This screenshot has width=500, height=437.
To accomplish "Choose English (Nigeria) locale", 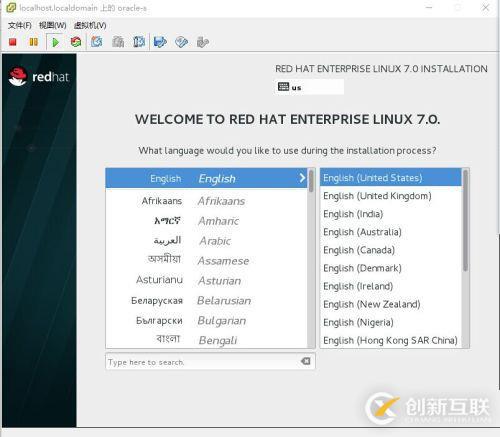I will 391,322.
